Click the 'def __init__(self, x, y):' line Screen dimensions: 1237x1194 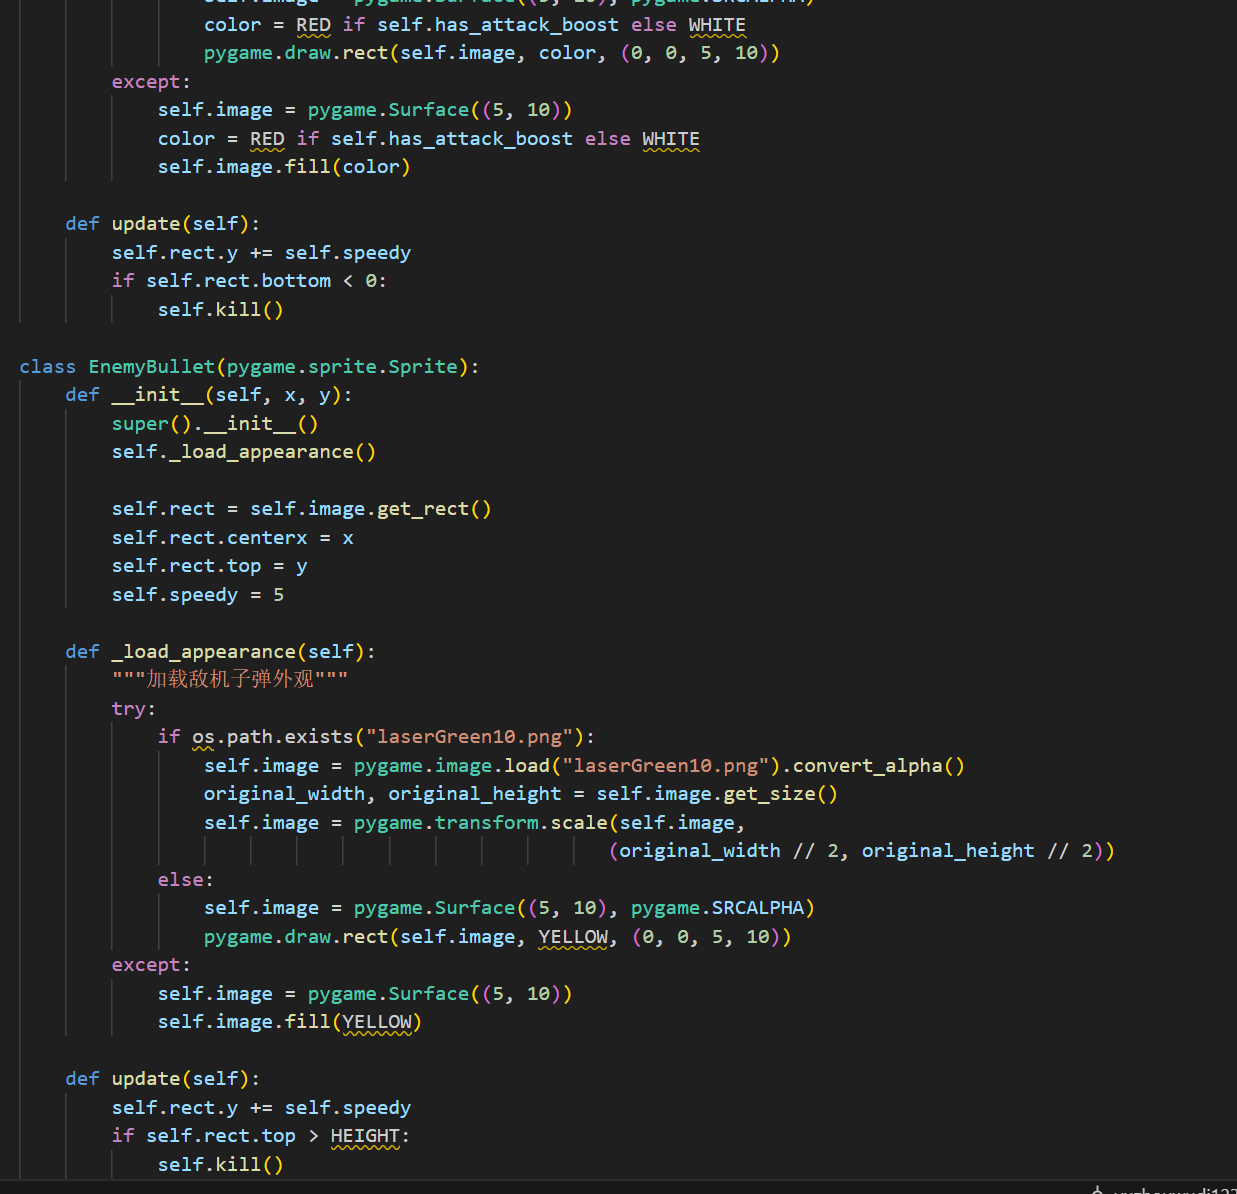(208, 395)
